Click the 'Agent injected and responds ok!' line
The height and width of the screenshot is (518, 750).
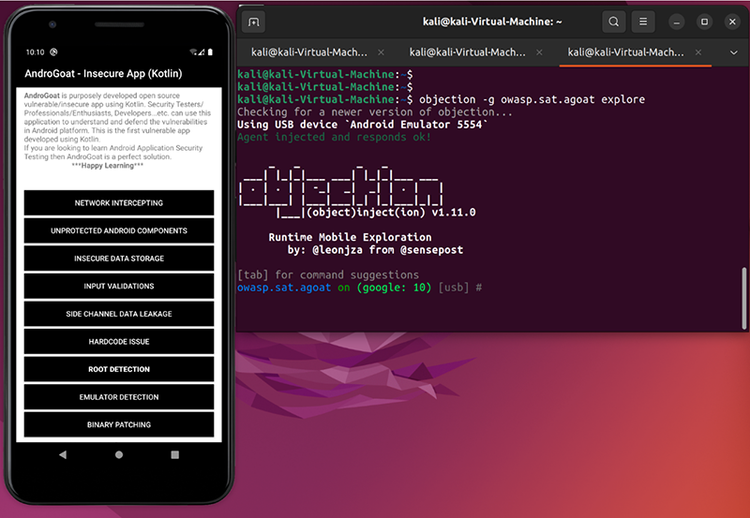click(x=334, y=137)
